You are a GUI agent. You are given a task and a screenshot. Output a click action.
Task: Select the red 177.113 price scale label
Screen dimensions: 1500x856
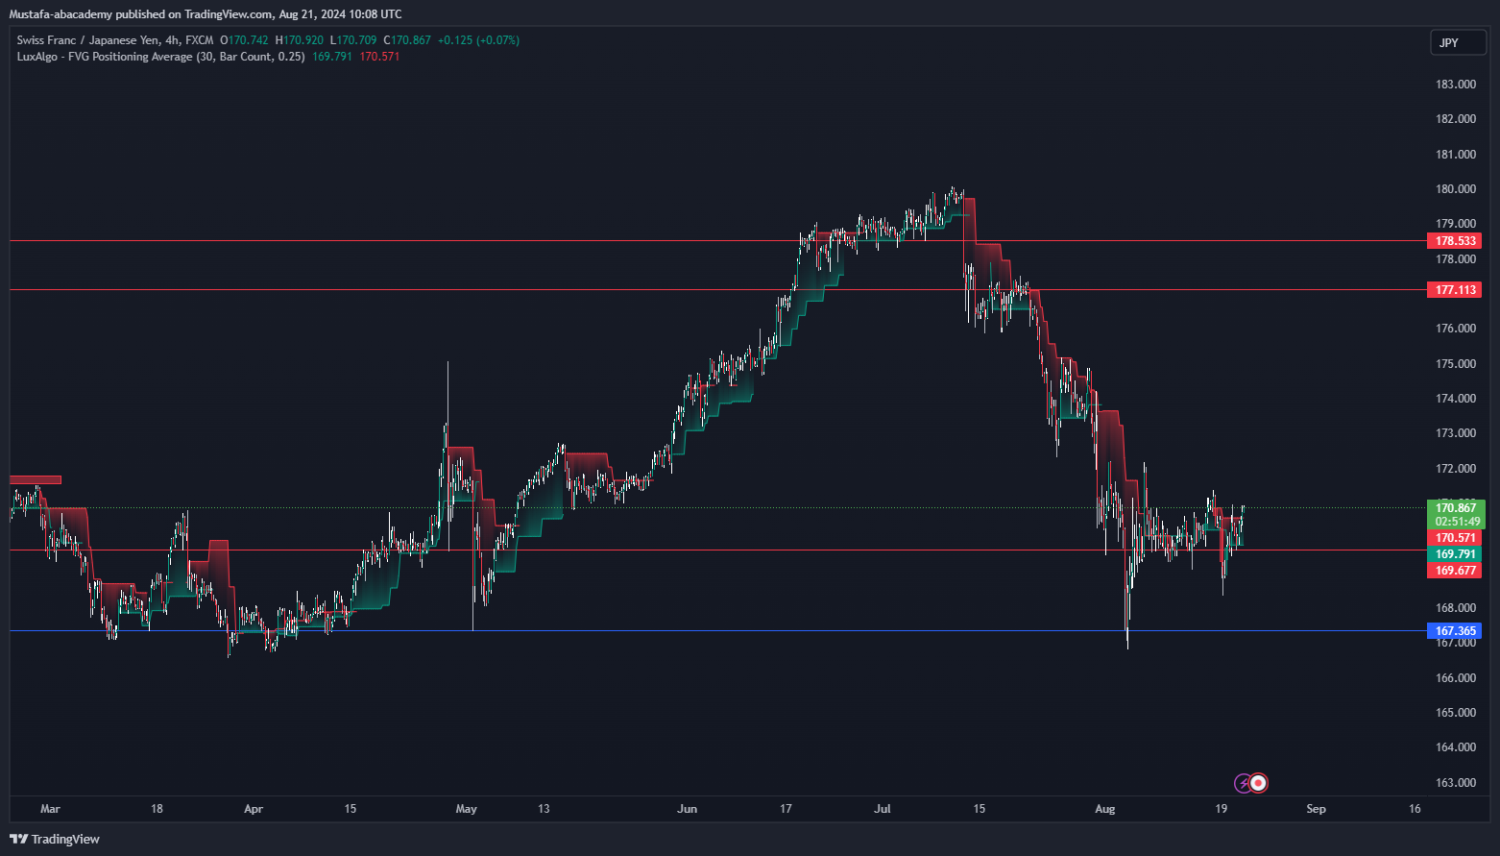tap(1455, 290)
